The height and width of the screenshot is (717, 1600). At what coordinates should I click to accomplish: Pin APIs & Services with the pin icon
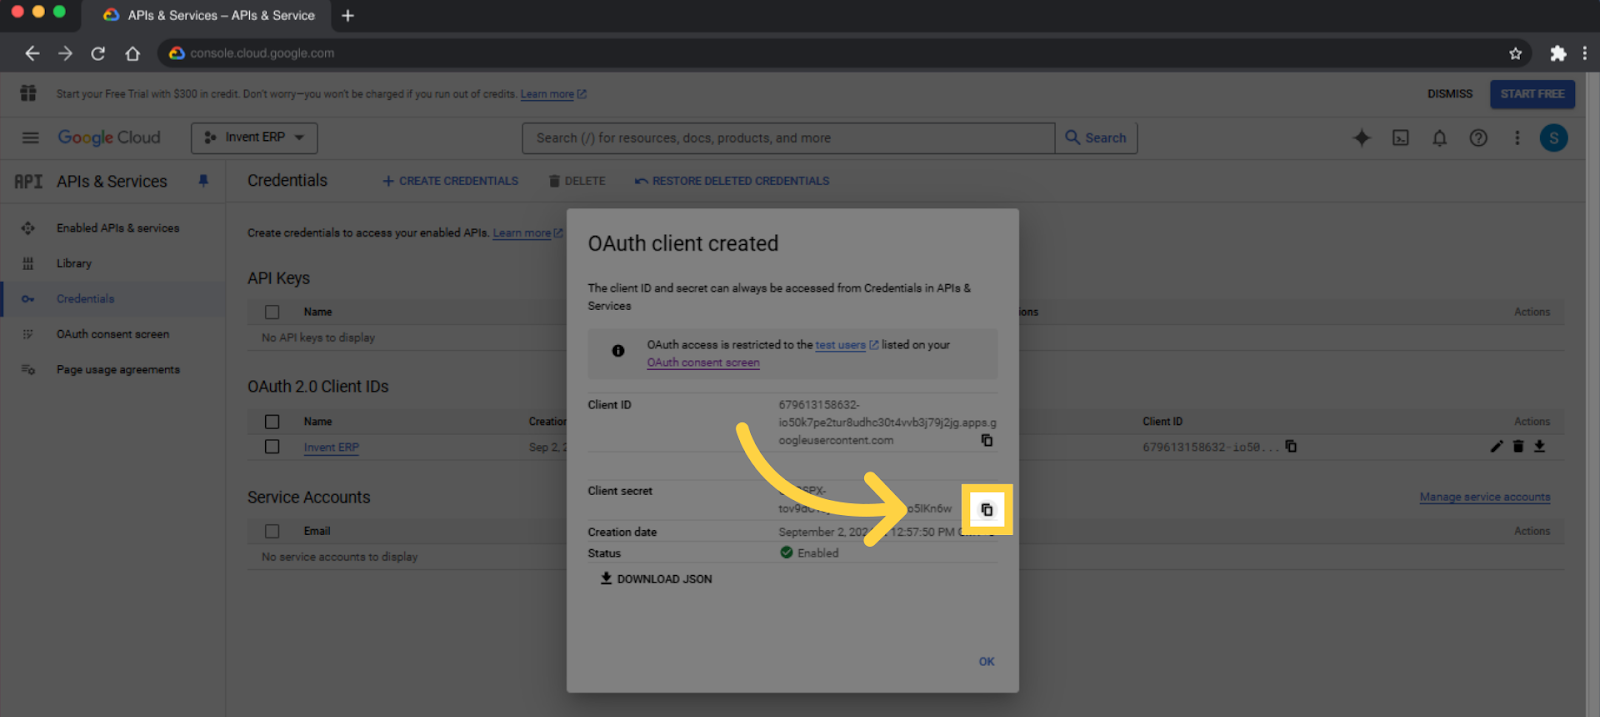point(203,181)
